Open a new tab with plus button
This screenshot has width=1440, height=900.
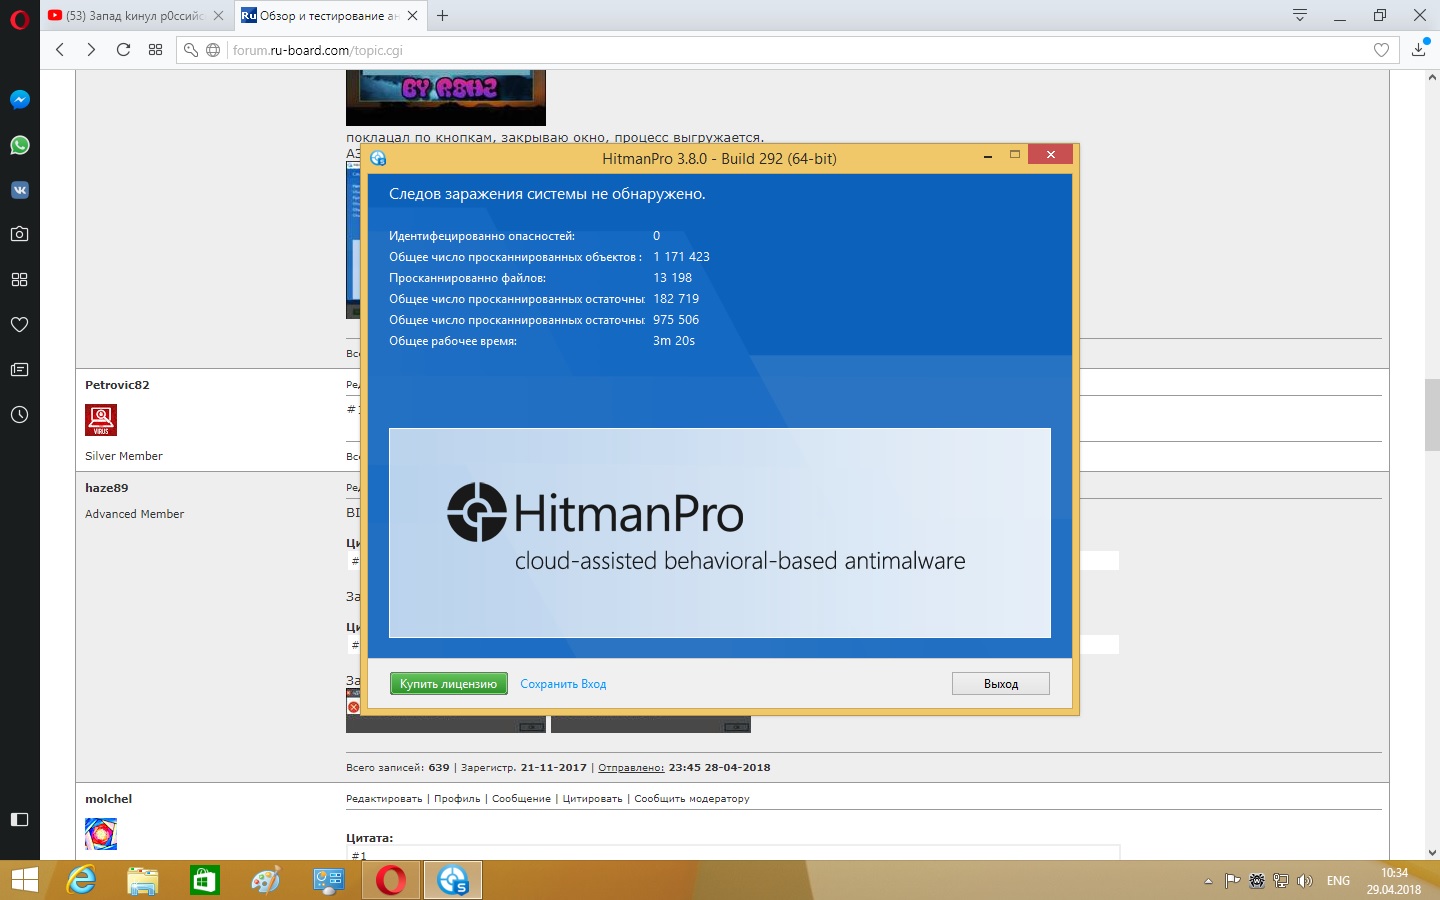[x=443, y=15]
